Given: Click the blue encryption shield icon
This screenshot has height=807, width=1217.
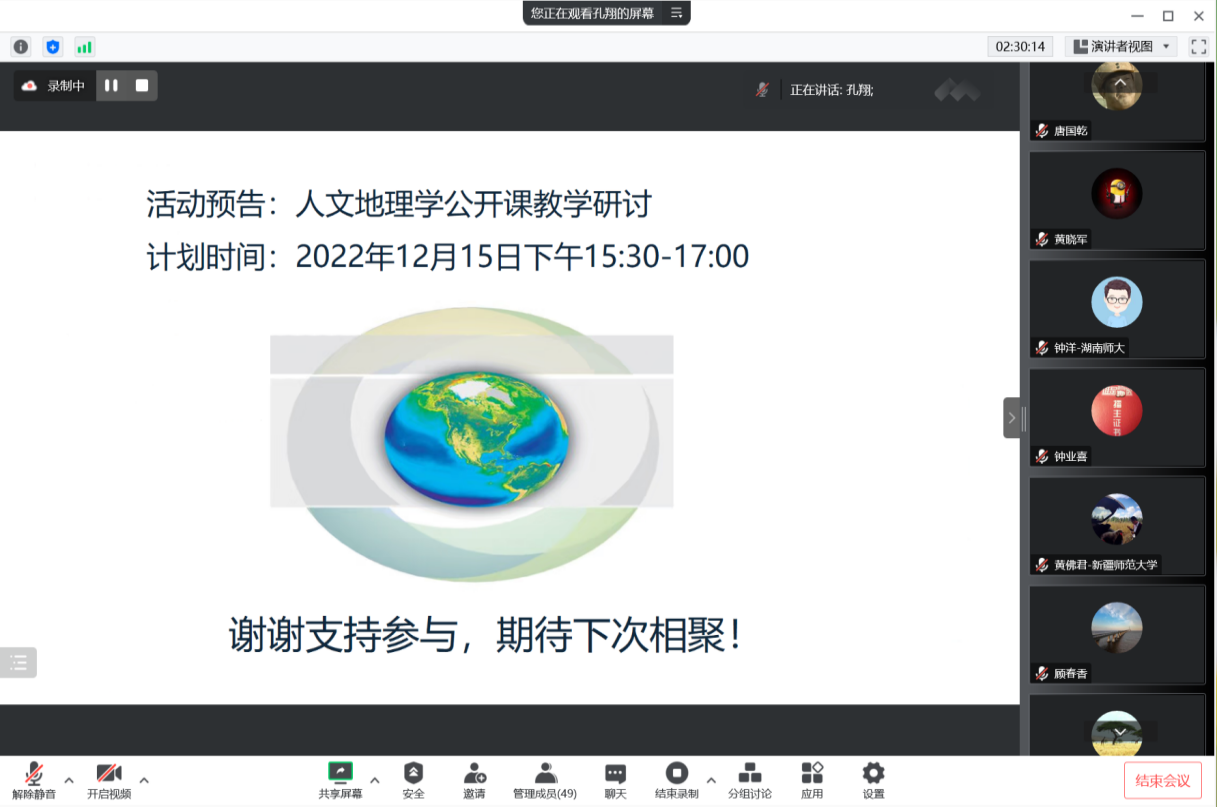Looking at the screenshot, I should (x=53, y=47).
